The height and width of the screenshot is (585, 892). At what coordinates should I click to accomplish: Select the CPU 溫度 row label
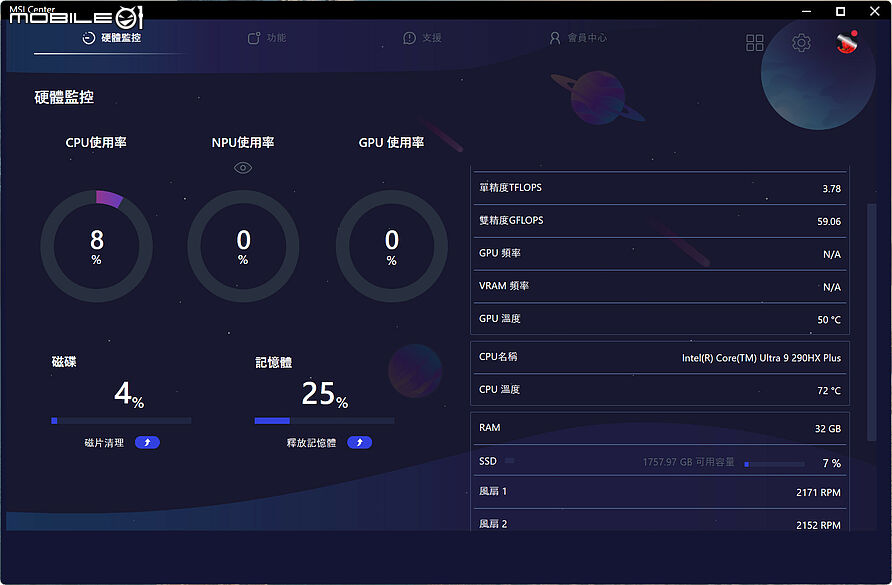[499, 390]
